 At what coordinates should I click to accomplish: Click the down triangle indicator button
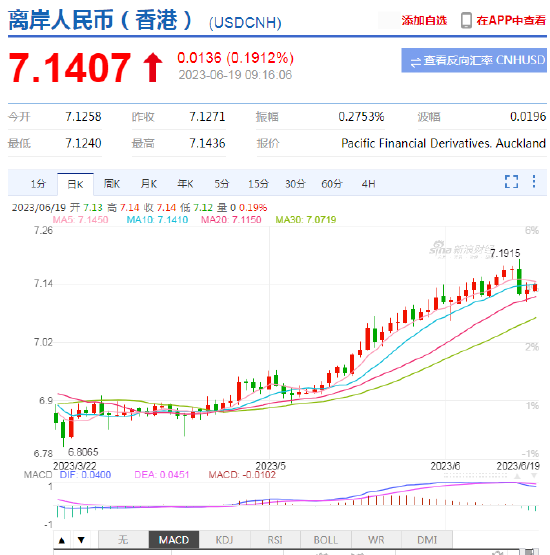[x=81, y=540]
